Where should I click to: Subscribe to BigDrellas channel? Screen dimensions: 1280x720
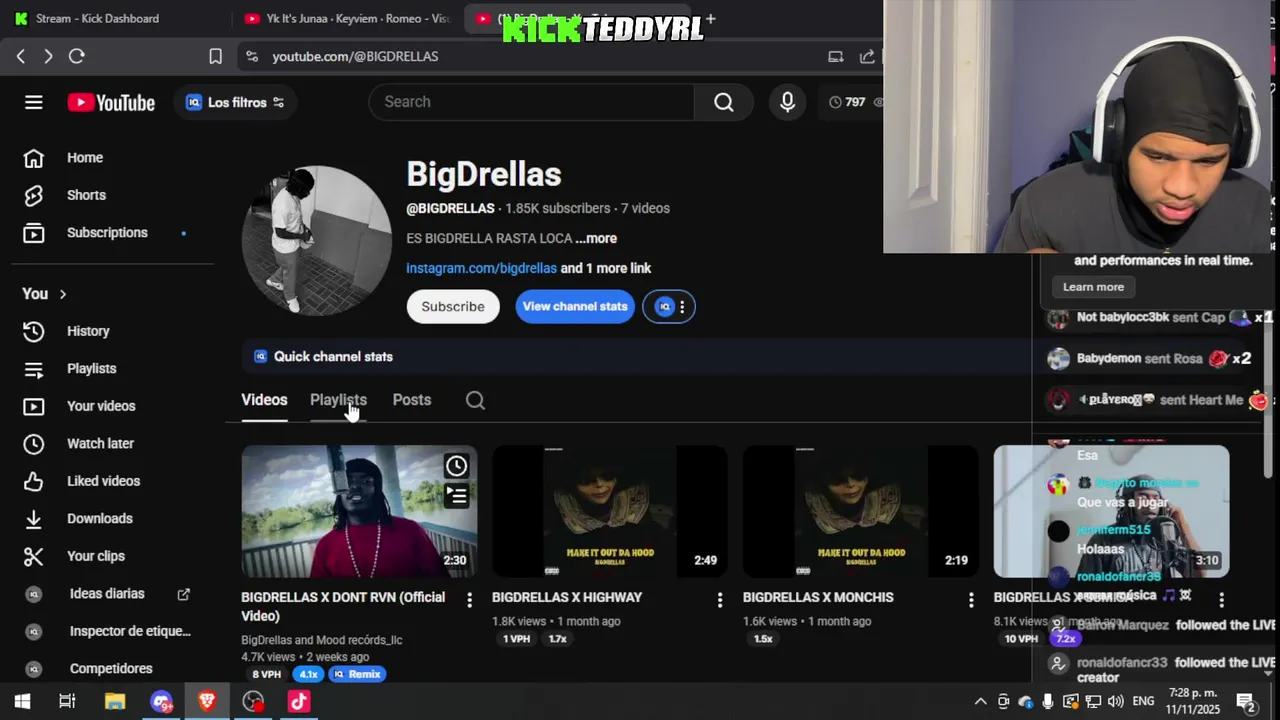click(453, 307)
